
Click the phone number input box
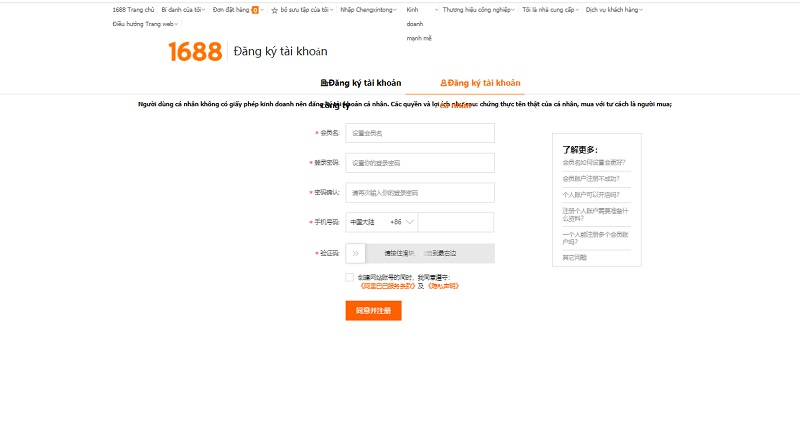click(x=455, y=222)
